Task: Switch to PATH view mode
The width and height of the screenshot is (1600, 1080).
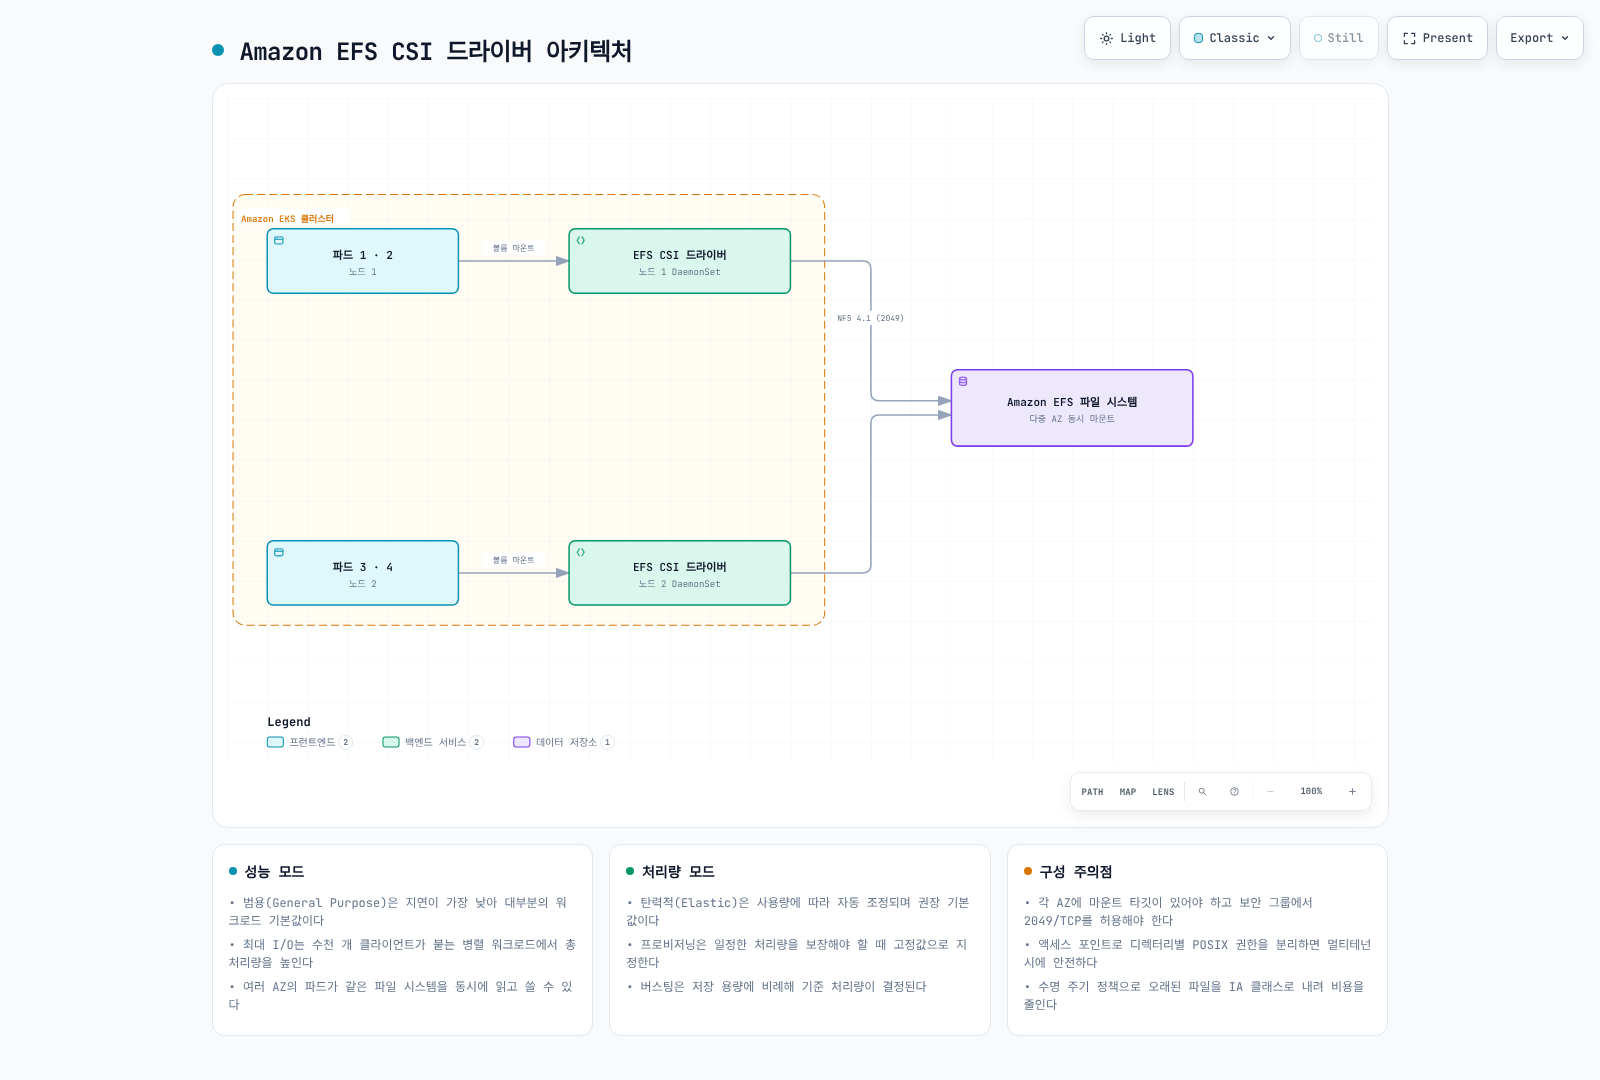Action: [1092, 792]
